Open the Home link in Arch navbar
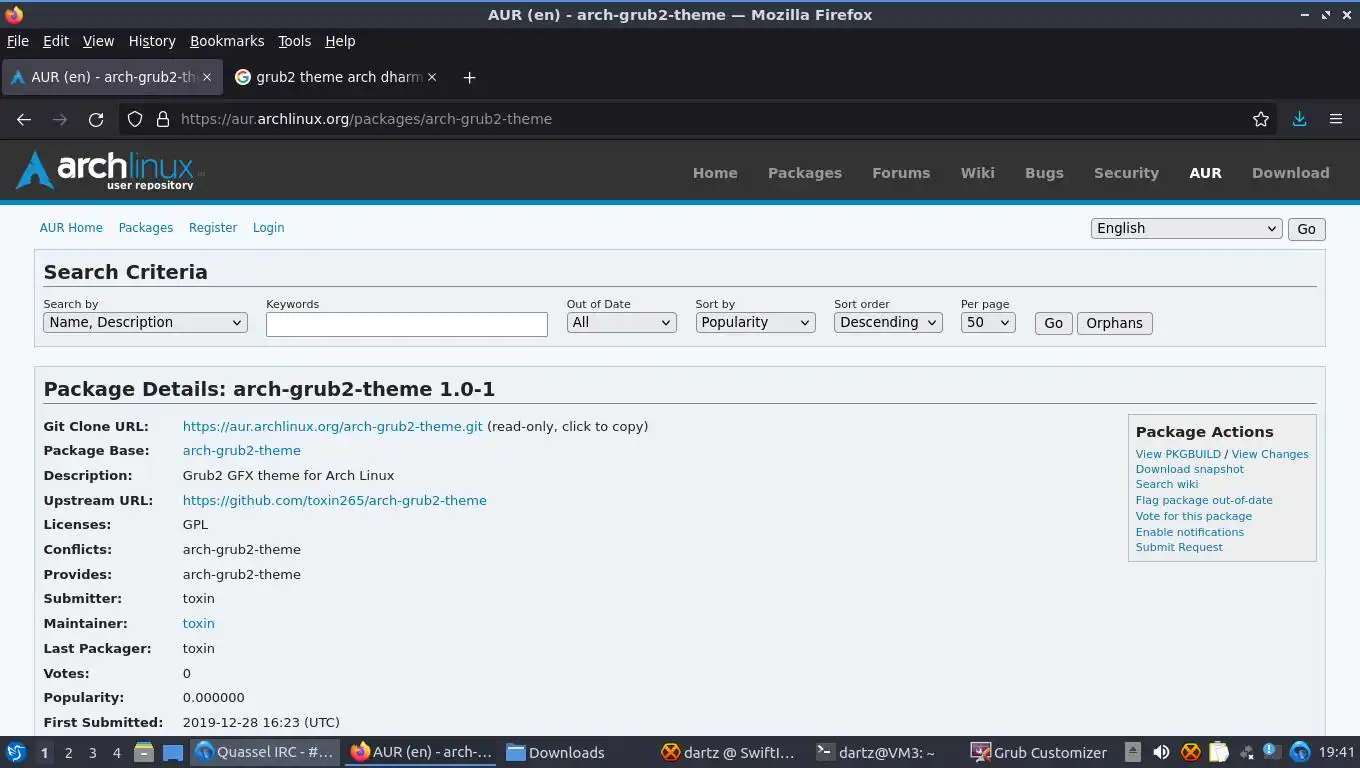The image size is (1360, 768). point(715,173)
